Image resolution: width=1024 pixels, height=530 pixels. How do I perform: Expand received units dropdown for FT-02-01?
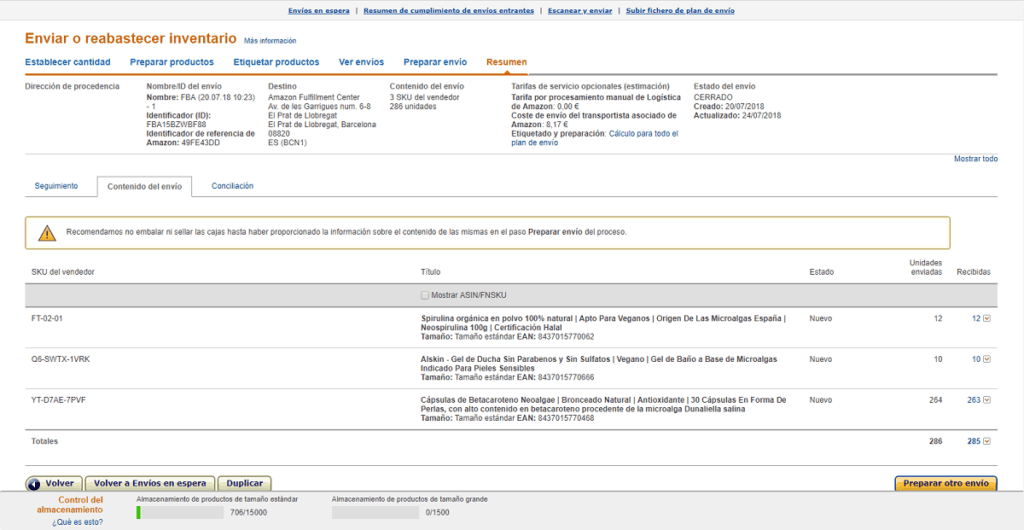[x=988, y=319]
